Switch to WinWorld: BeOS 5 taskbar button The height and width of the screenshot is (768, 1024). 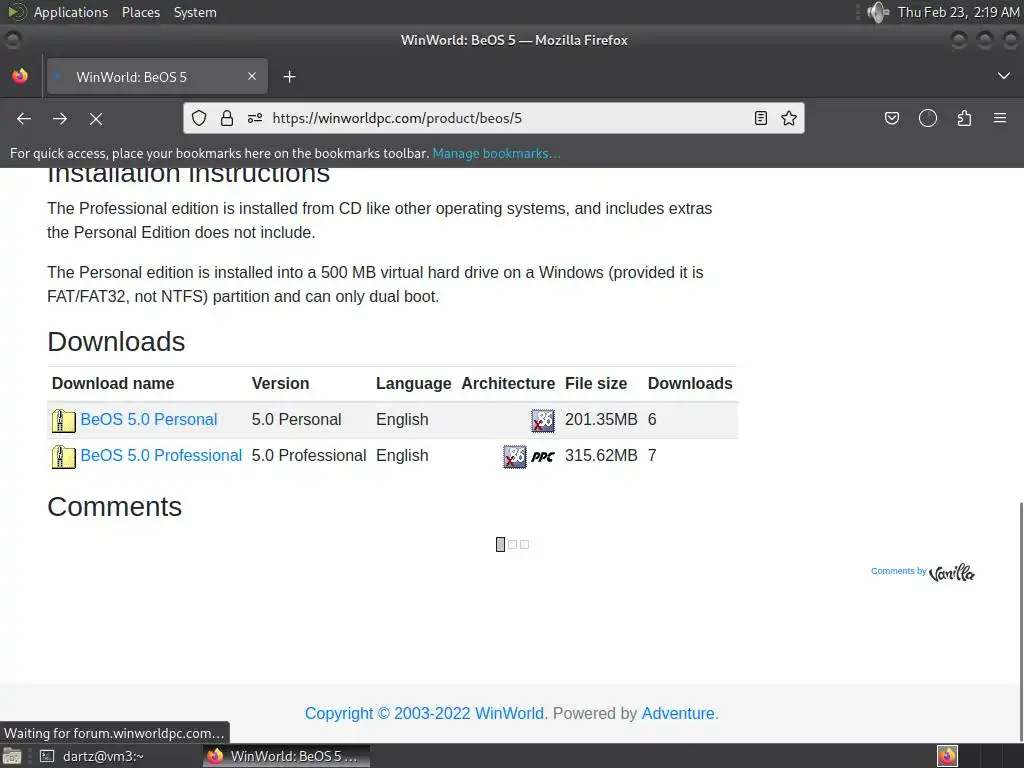pyautogui.click(x=286, y=756)
